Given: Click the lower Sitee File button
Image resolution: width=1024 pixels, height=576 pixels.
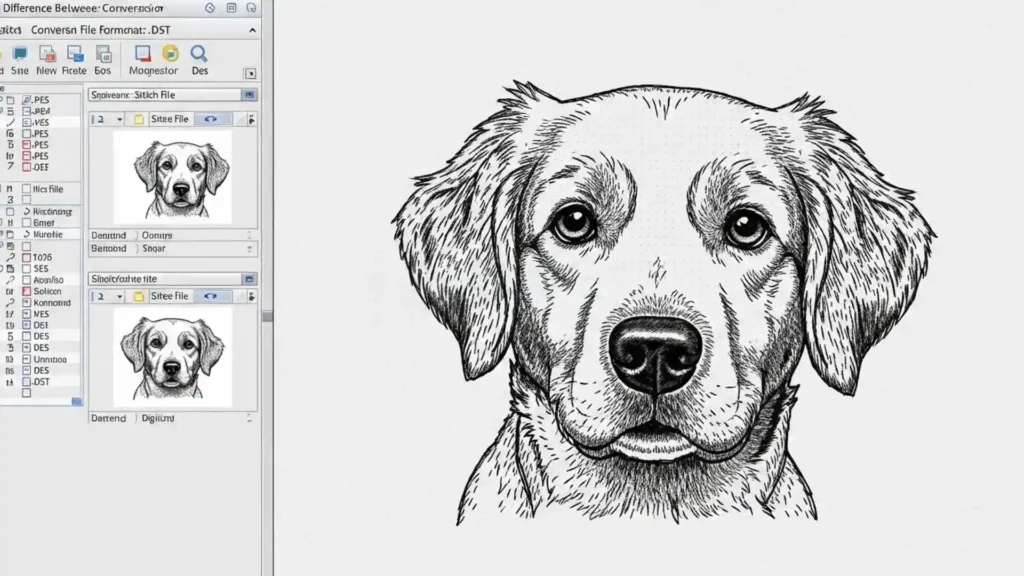Looking at the screenshot, I should 170,296.
